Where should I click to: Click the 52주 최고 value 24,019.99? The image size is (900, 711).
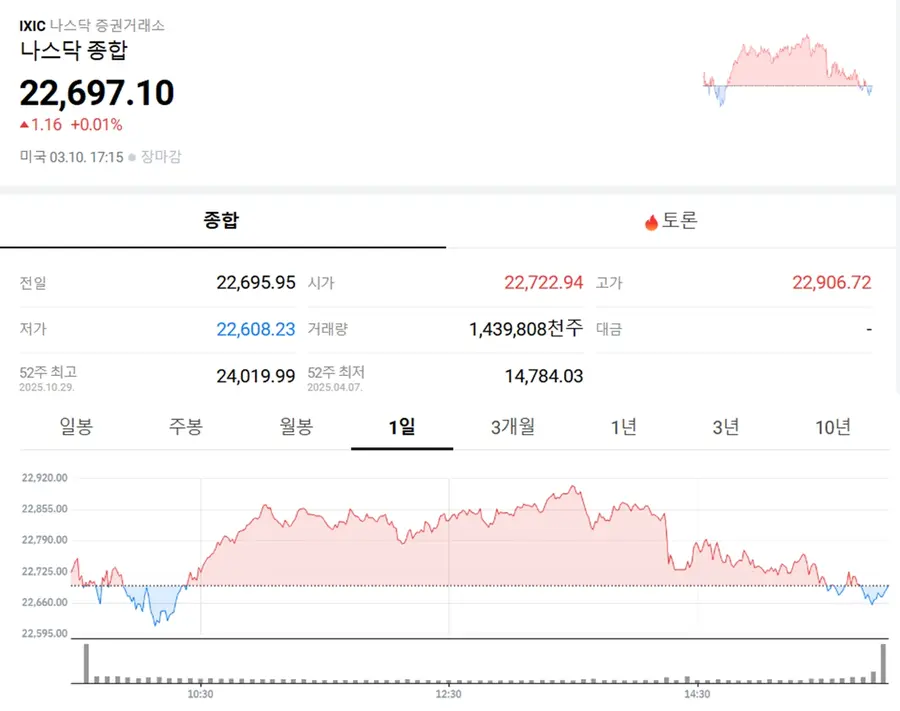256,376
